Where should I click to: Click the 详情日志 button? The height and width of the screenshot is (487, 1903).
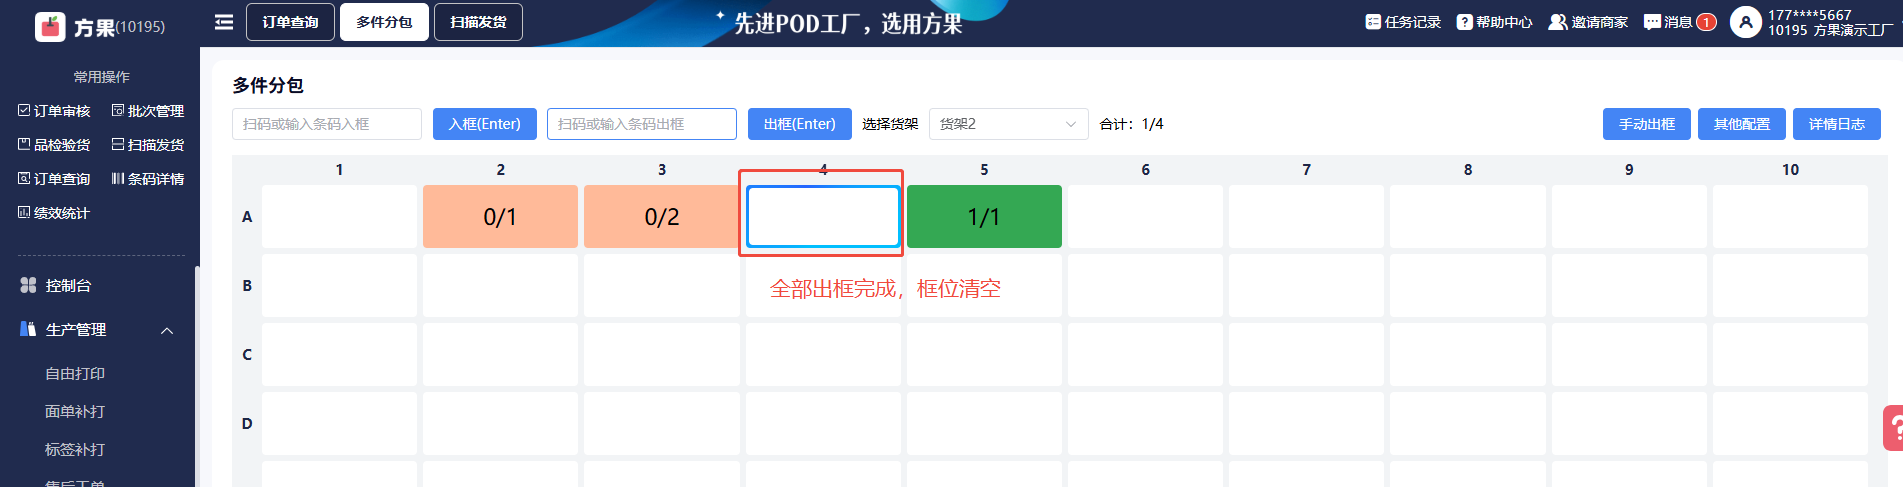click(1837, 124)
